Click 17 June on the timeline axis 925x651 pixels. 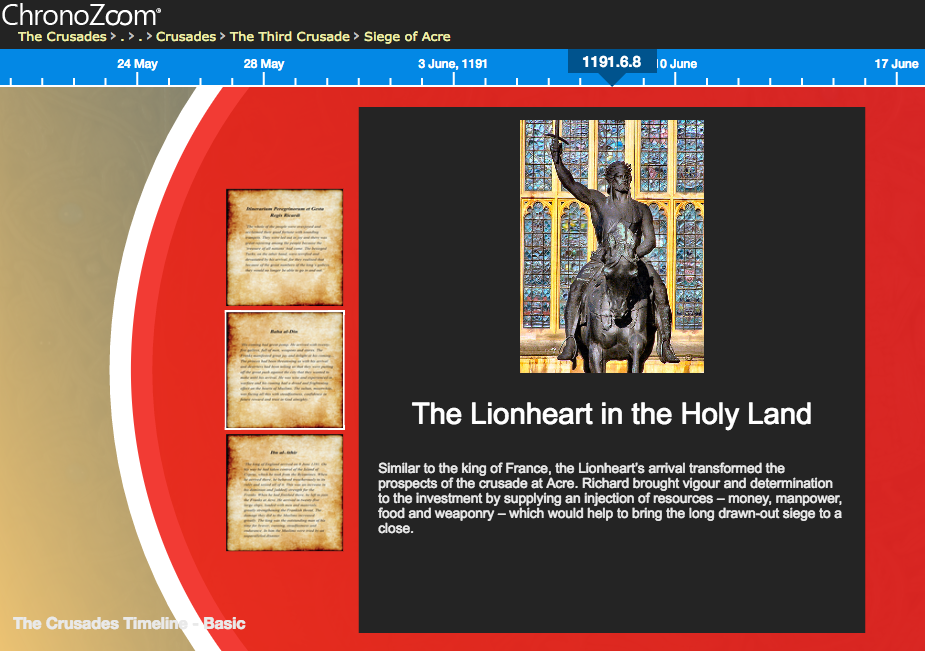[x=896, y=64]
